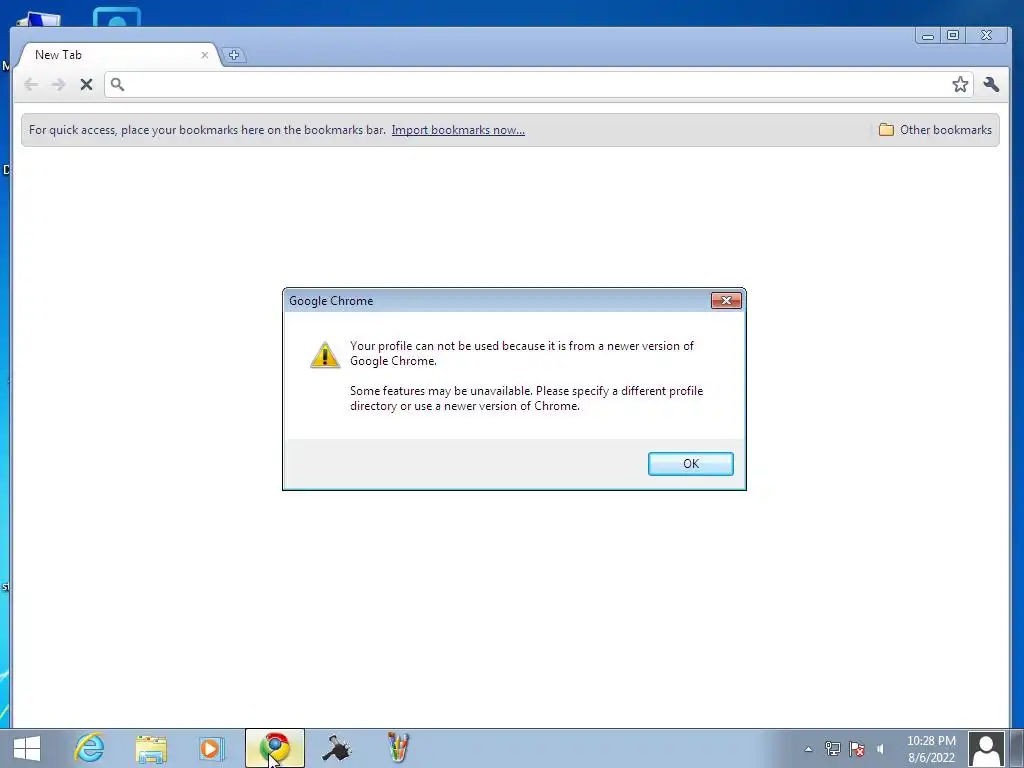
Task: Click the 'Your profile can not be used' message
Action: pos(522,353)
